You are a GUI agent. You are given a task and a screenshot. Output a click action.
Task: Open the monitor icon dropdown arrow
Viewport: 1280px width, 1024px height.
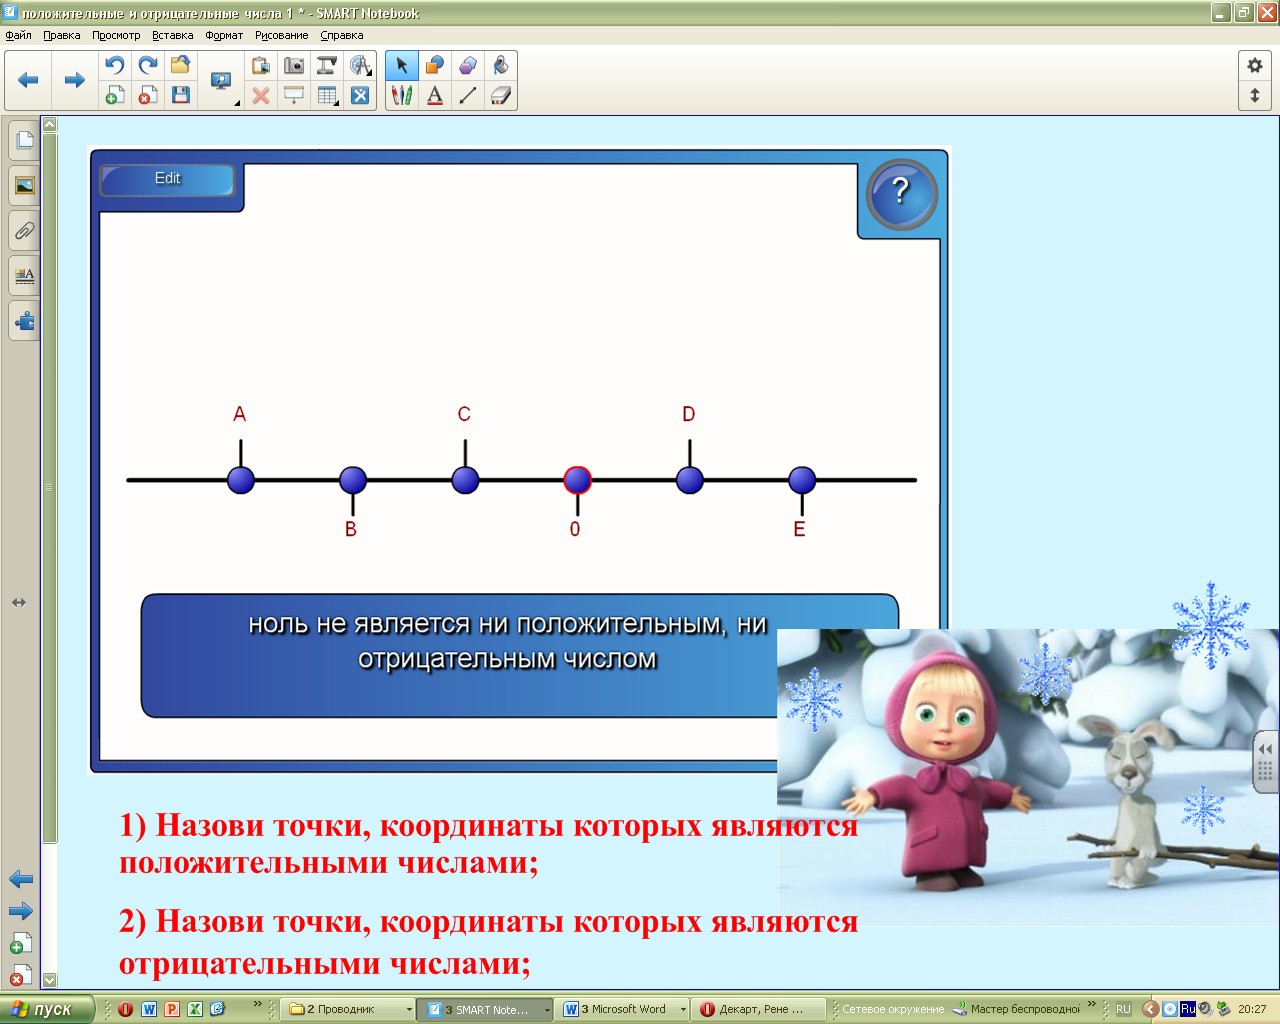[x=237, y=103]
